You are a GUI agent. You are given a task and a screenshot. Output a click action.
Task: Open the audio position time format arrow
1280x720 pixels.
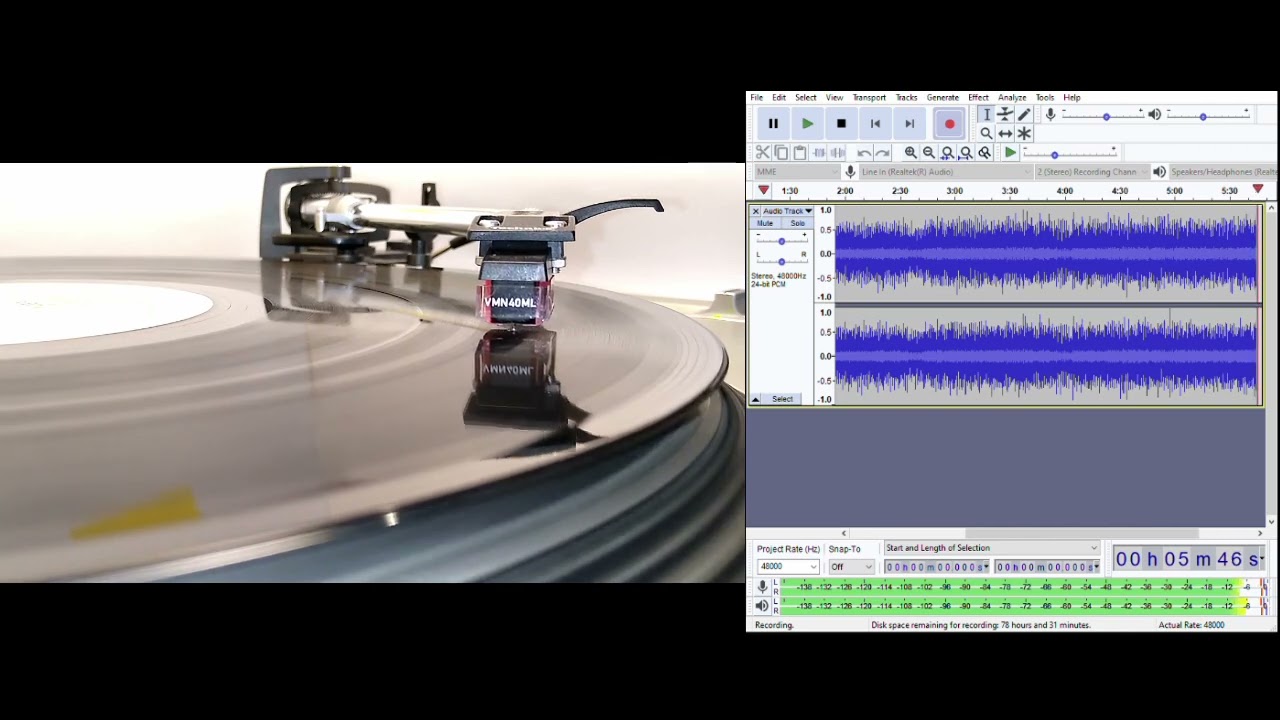[x=1263, y=559]
